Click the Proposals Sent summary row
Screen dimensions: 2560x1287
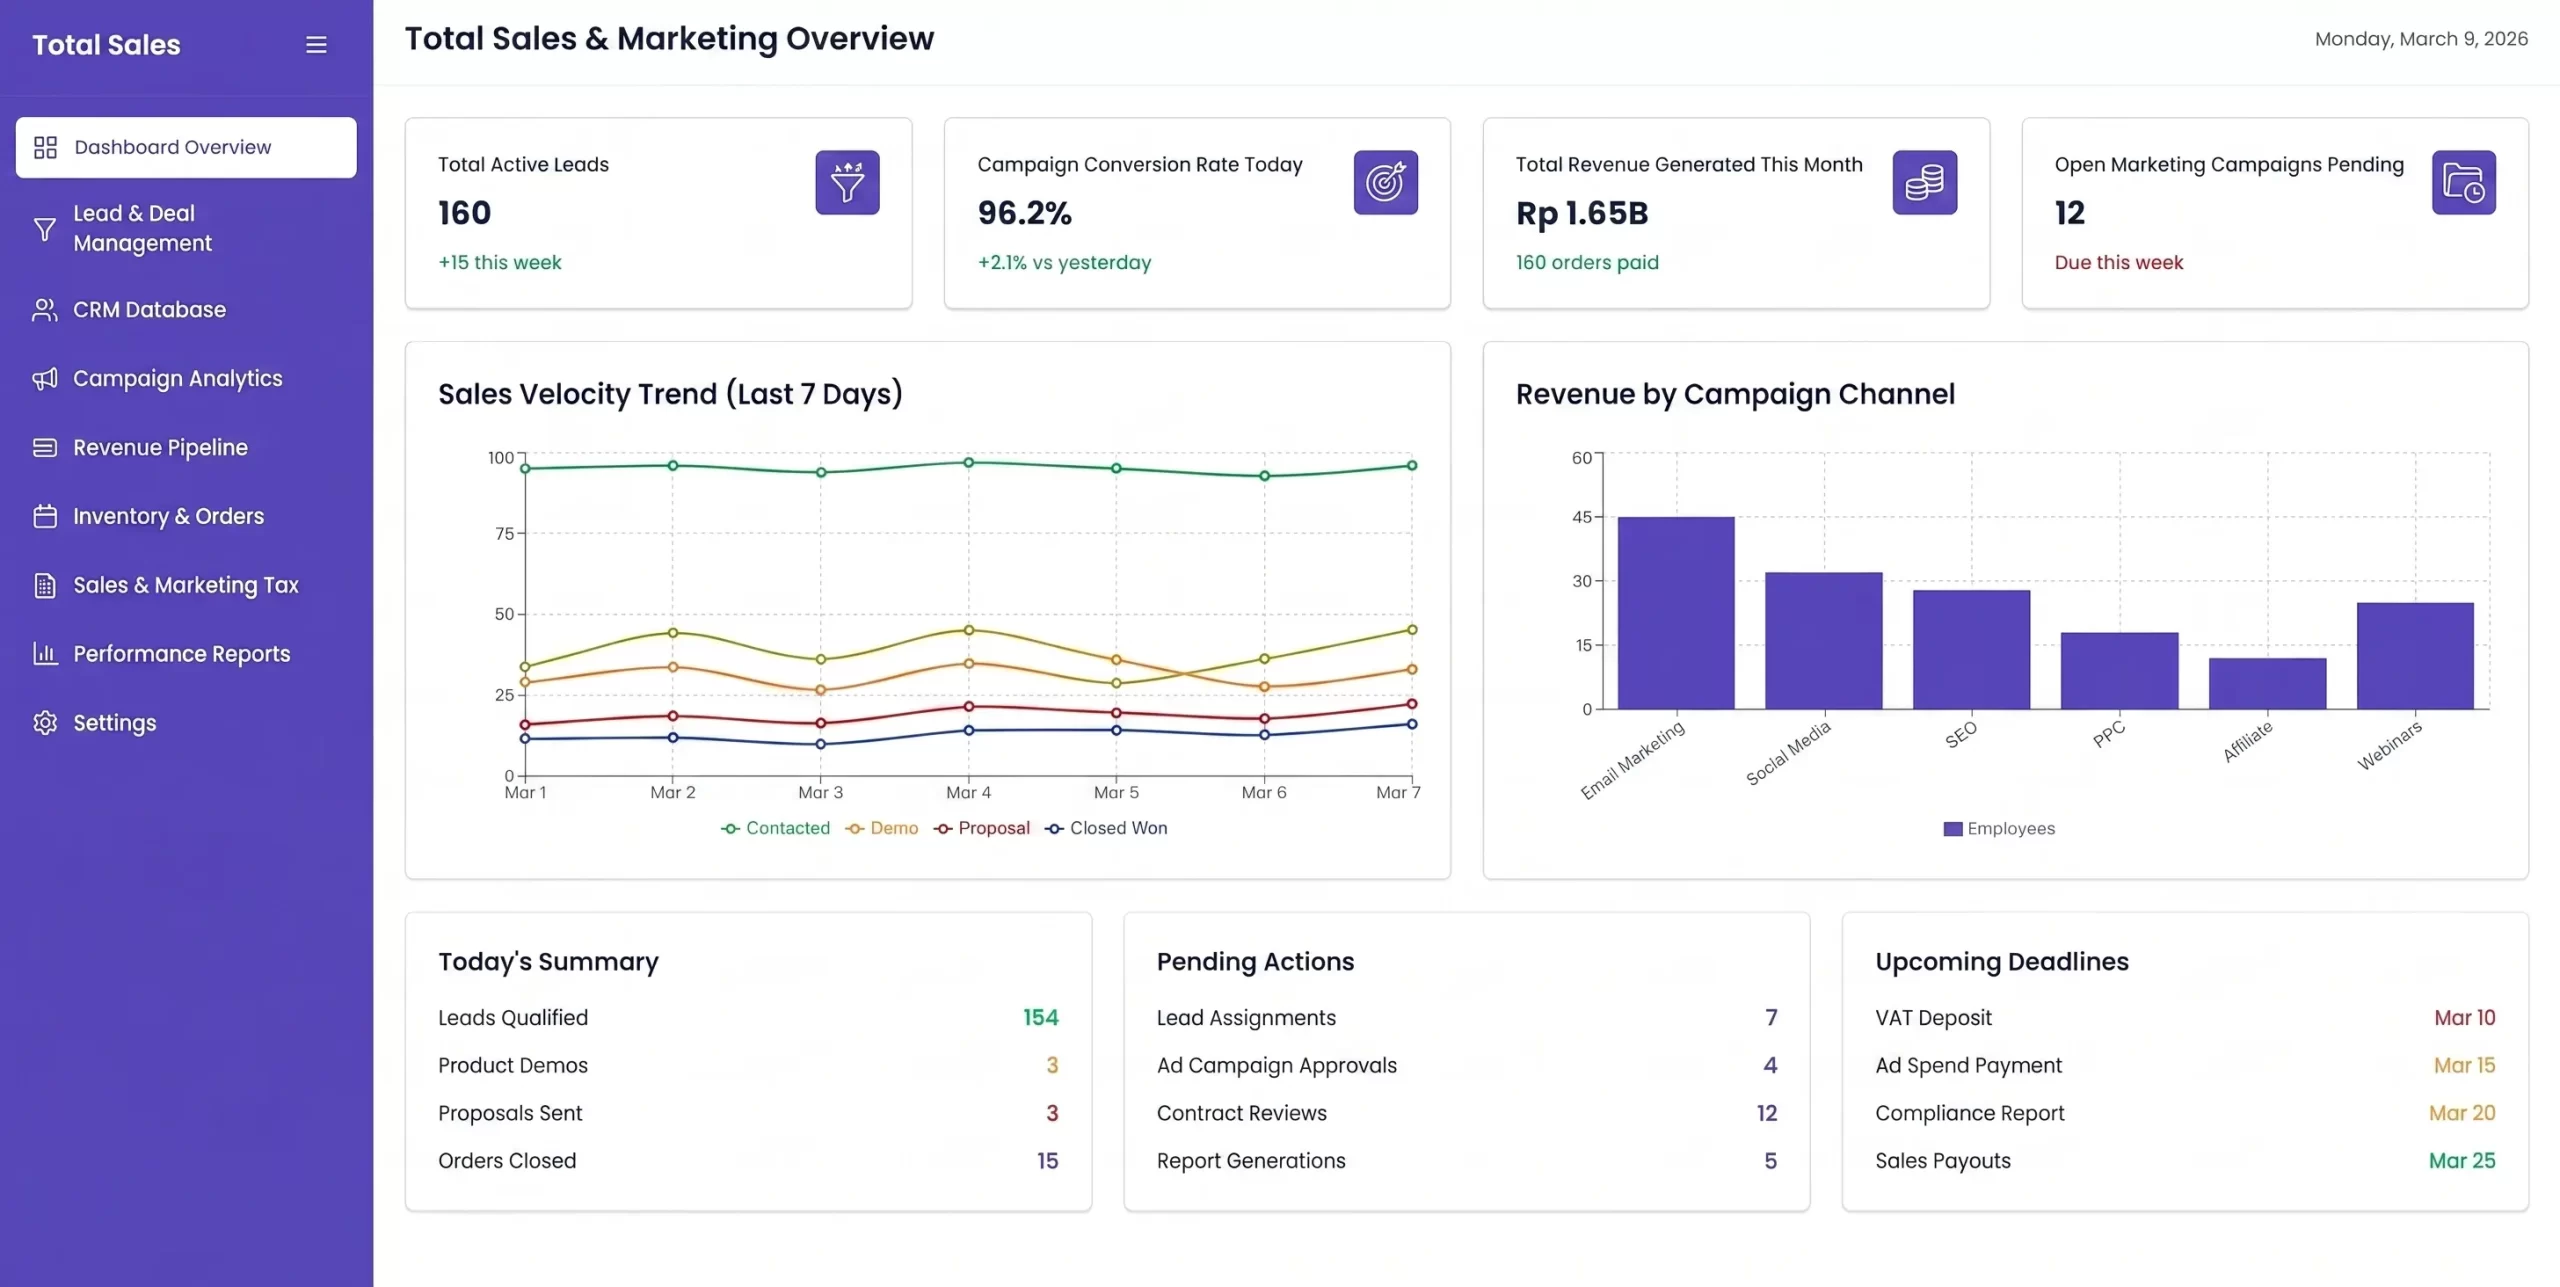[748, 1114]
